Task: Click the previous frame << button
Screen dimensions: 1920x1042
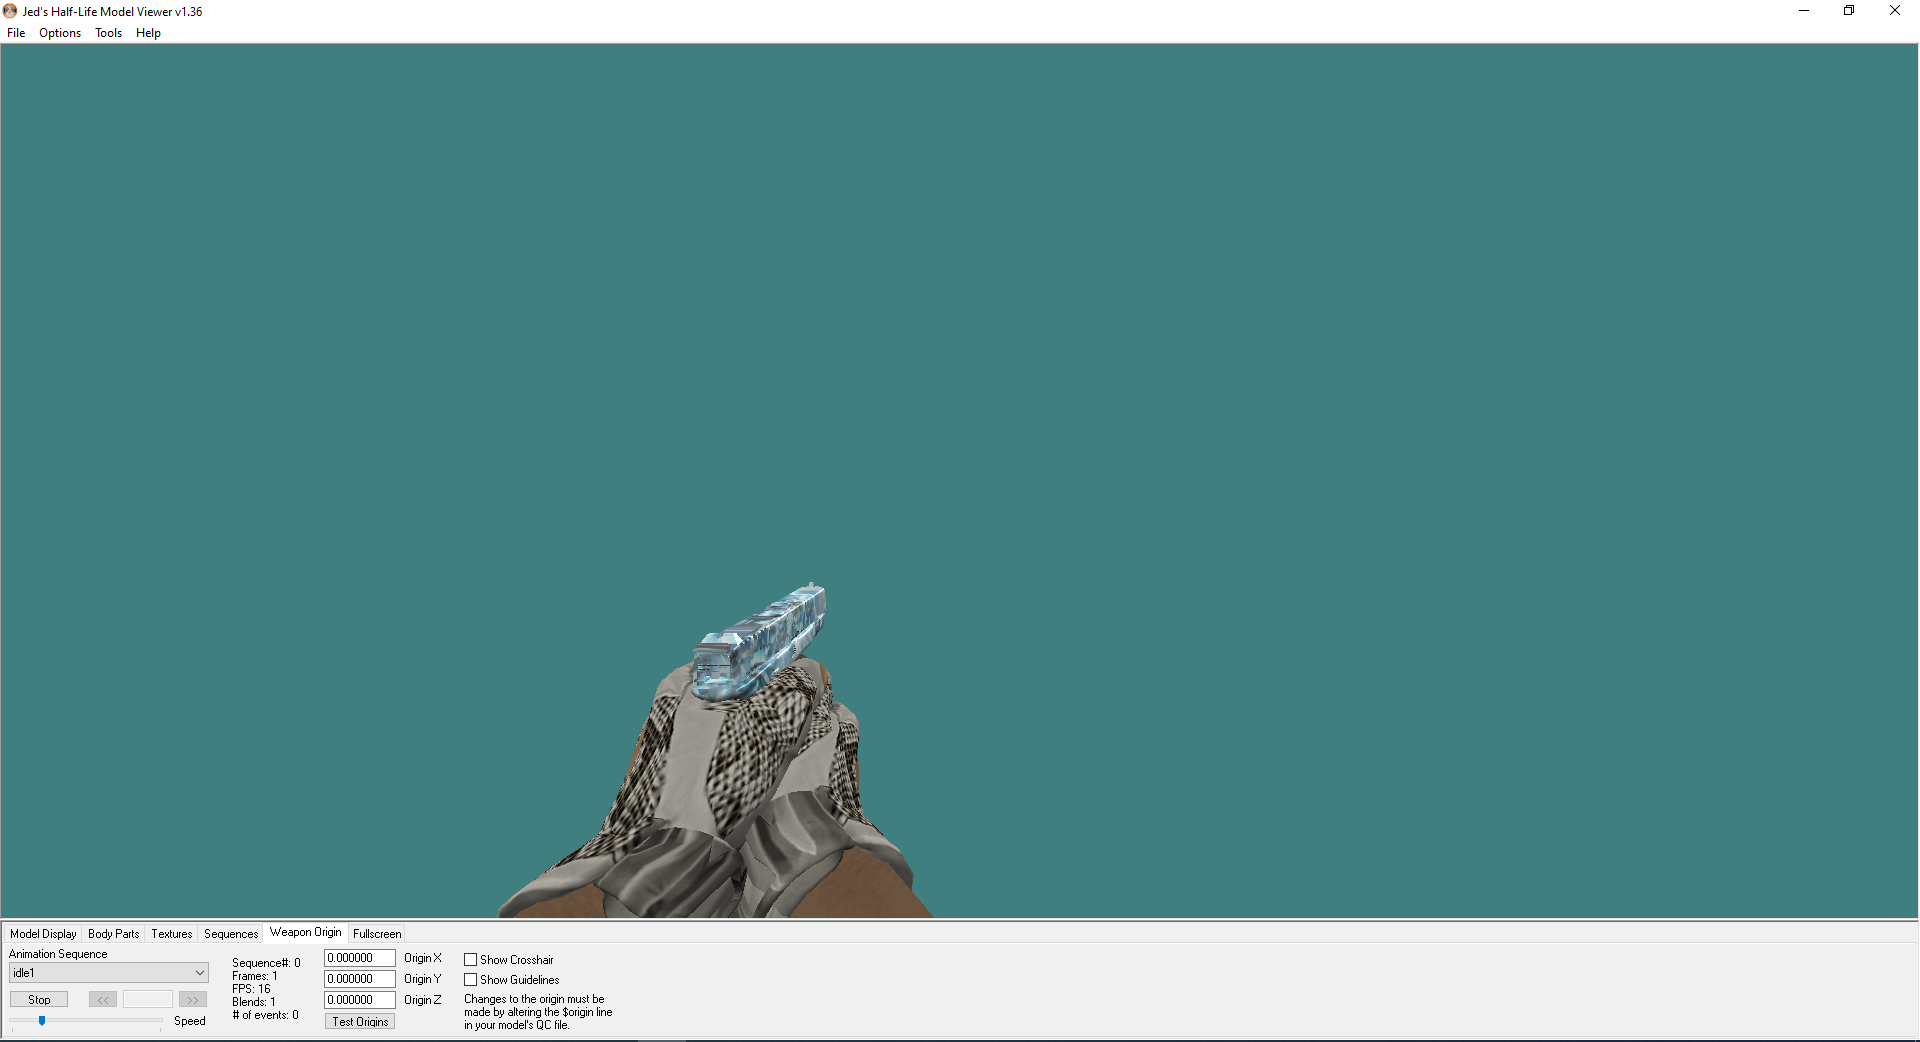Action: (x=103, y=999)
